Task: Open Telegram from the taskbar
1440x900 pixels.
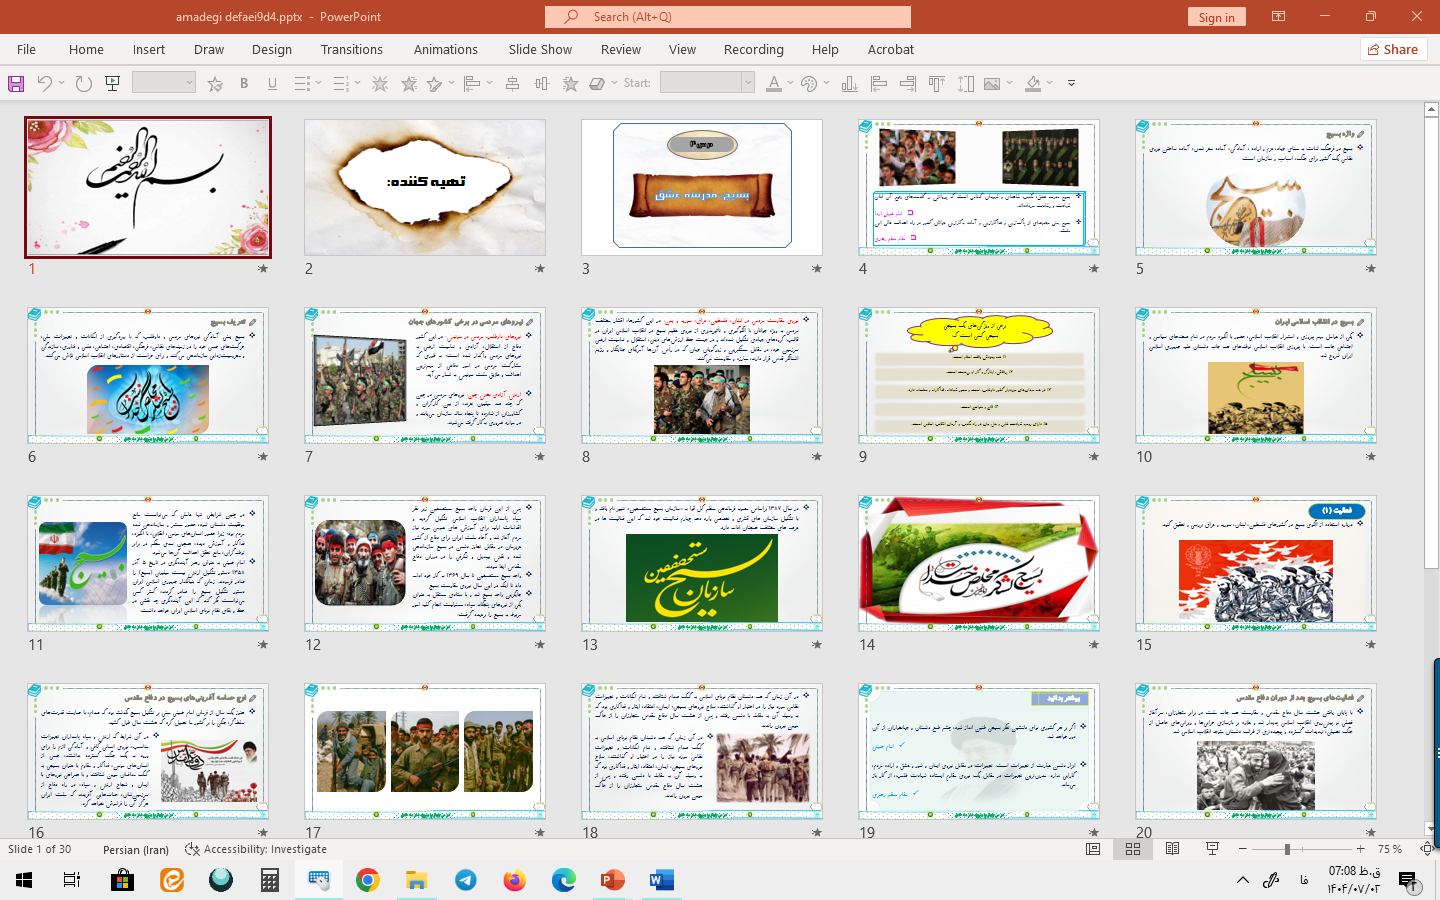Action: [x=466, y=880]
